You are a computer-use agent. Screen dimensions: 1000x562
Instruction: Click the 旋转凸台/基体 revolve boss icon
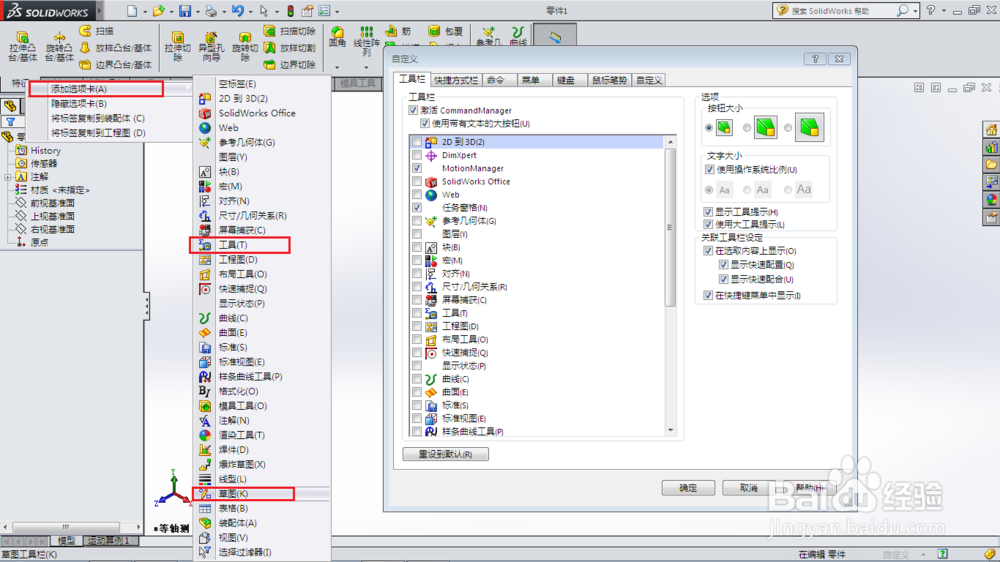(59, 37)
